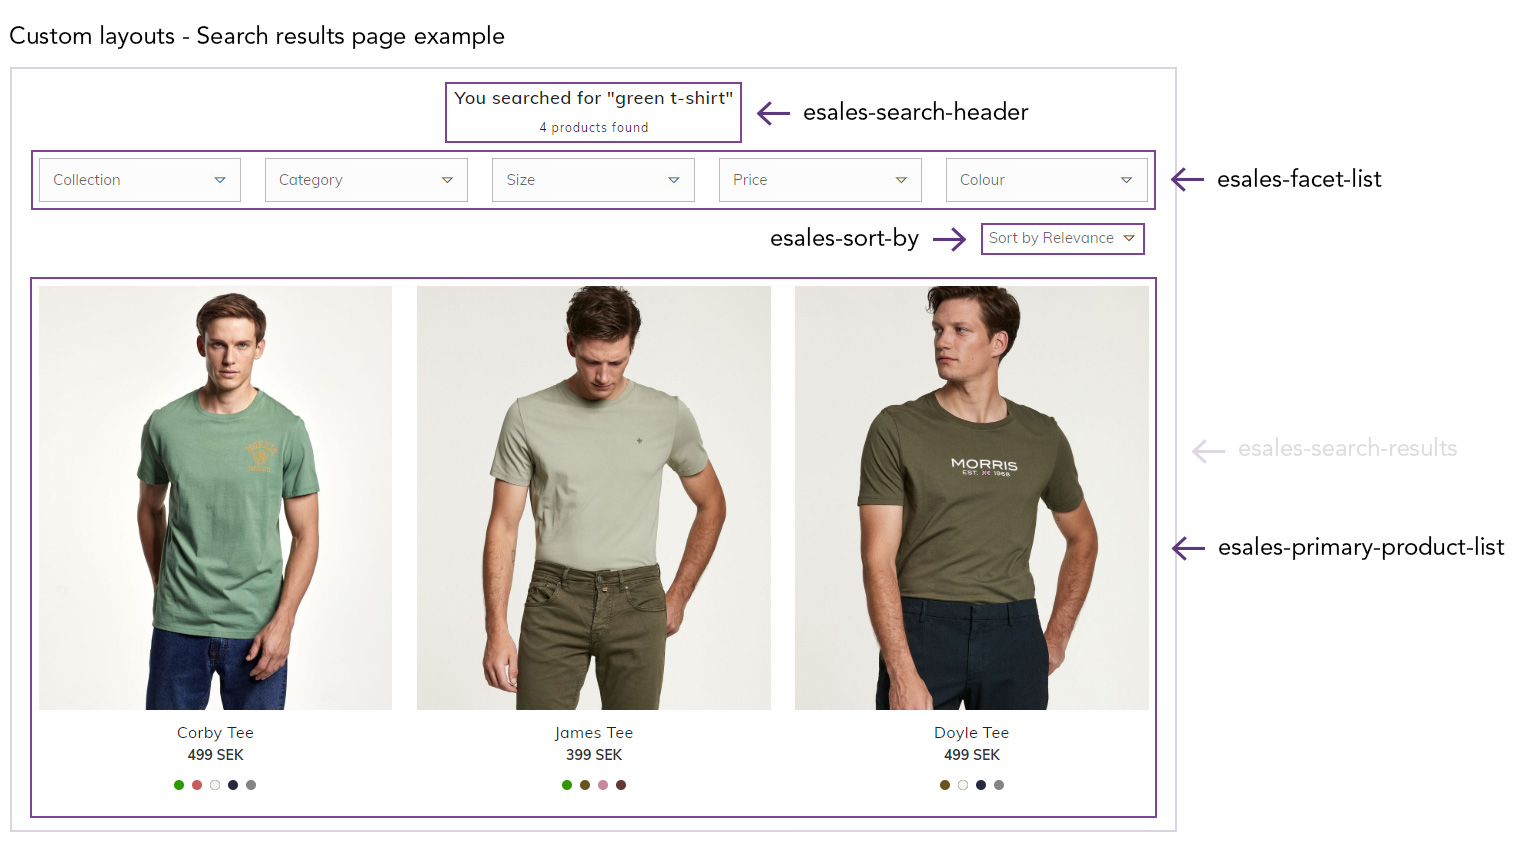Open the Colour filter dropdown
The width and height of the screenshot is (1514, 850).
(1047, 180)
